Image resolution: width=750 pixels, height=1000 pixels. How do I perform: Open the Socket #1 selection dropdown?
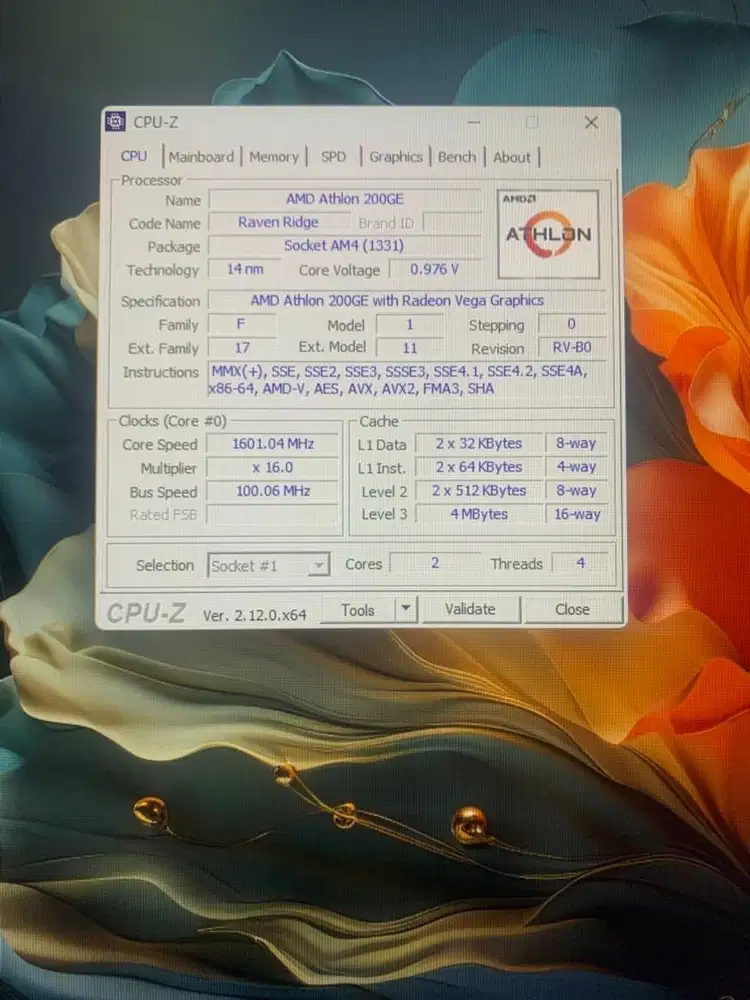[x=268, y=565]
